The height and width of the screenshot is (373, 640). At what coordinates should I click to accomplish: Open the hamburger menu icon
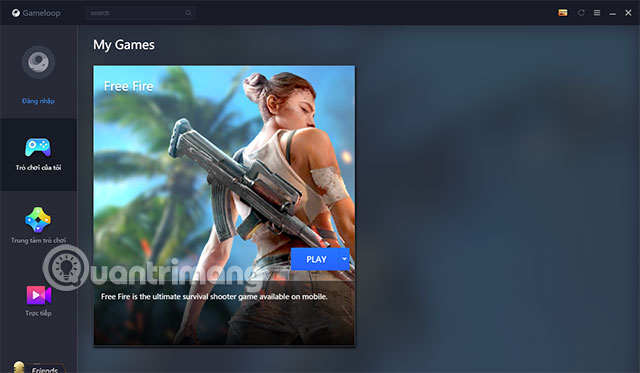pos(597,13)
